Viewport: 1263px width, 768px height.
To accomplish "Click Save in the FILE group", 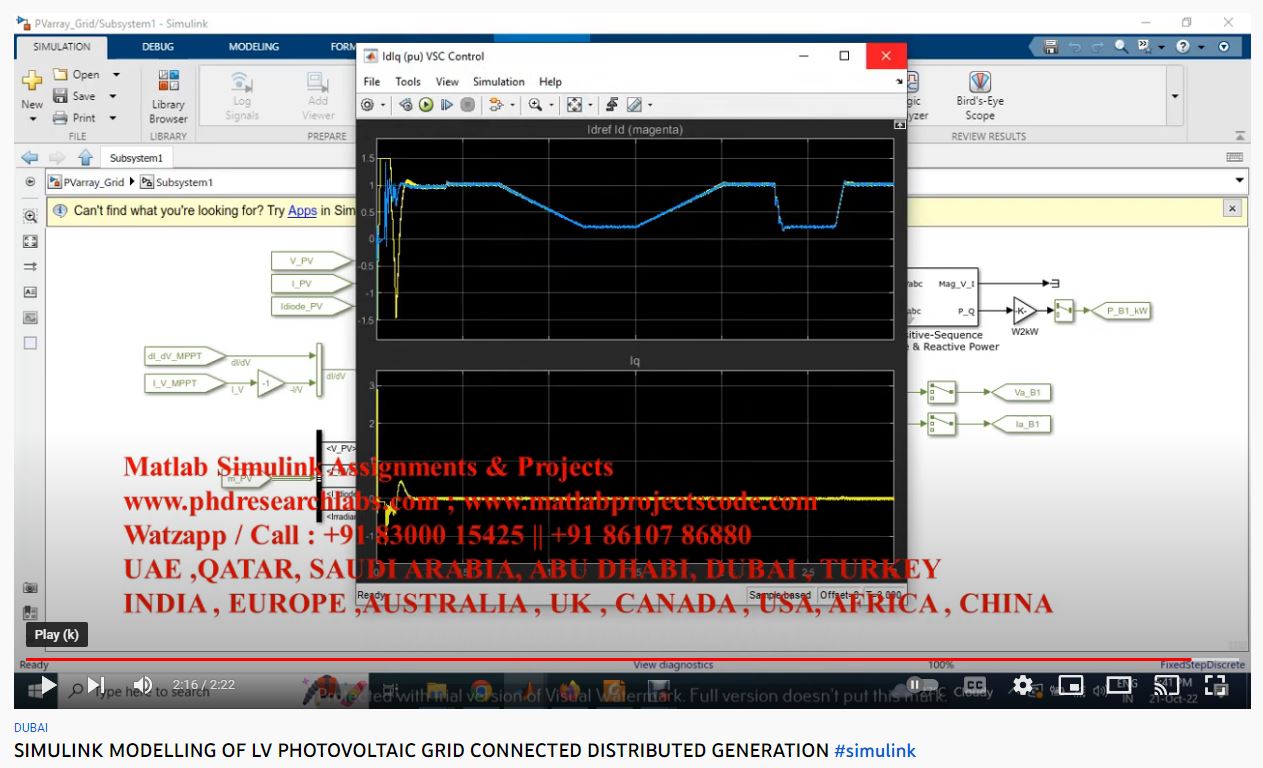I will click(x=75, y=96).
